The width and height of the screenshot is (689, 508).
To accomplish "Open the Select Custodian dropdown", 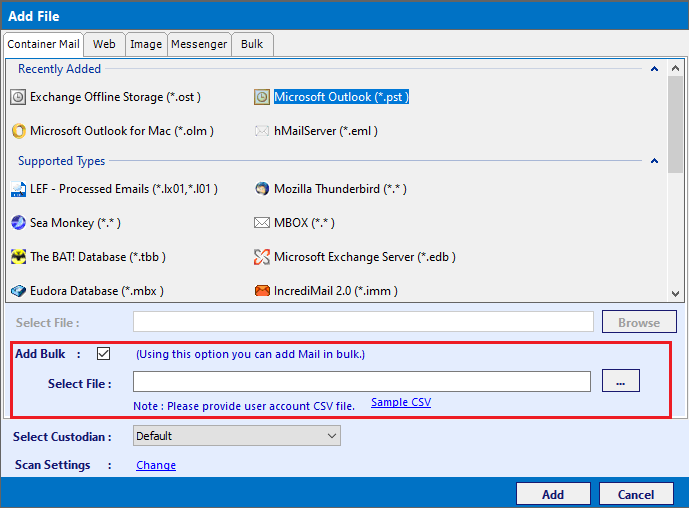I will coord(237,436).
